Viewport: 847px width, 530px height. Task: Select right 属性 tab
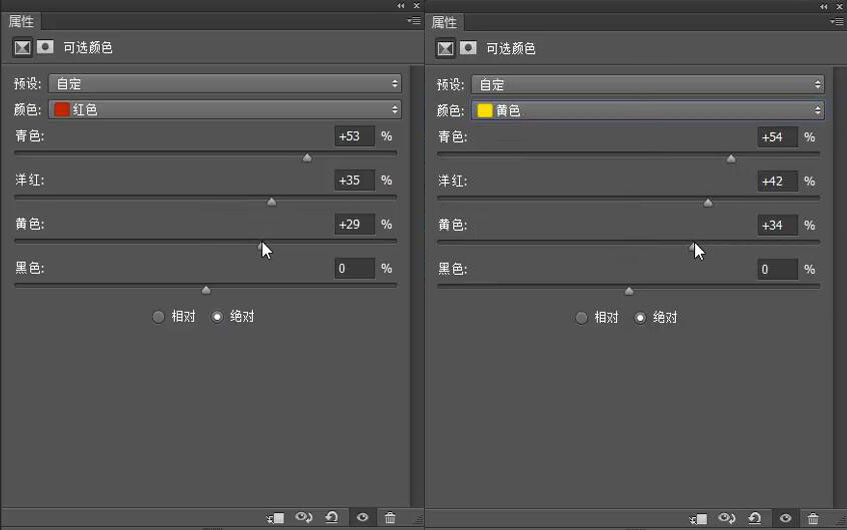pos(444,23)
